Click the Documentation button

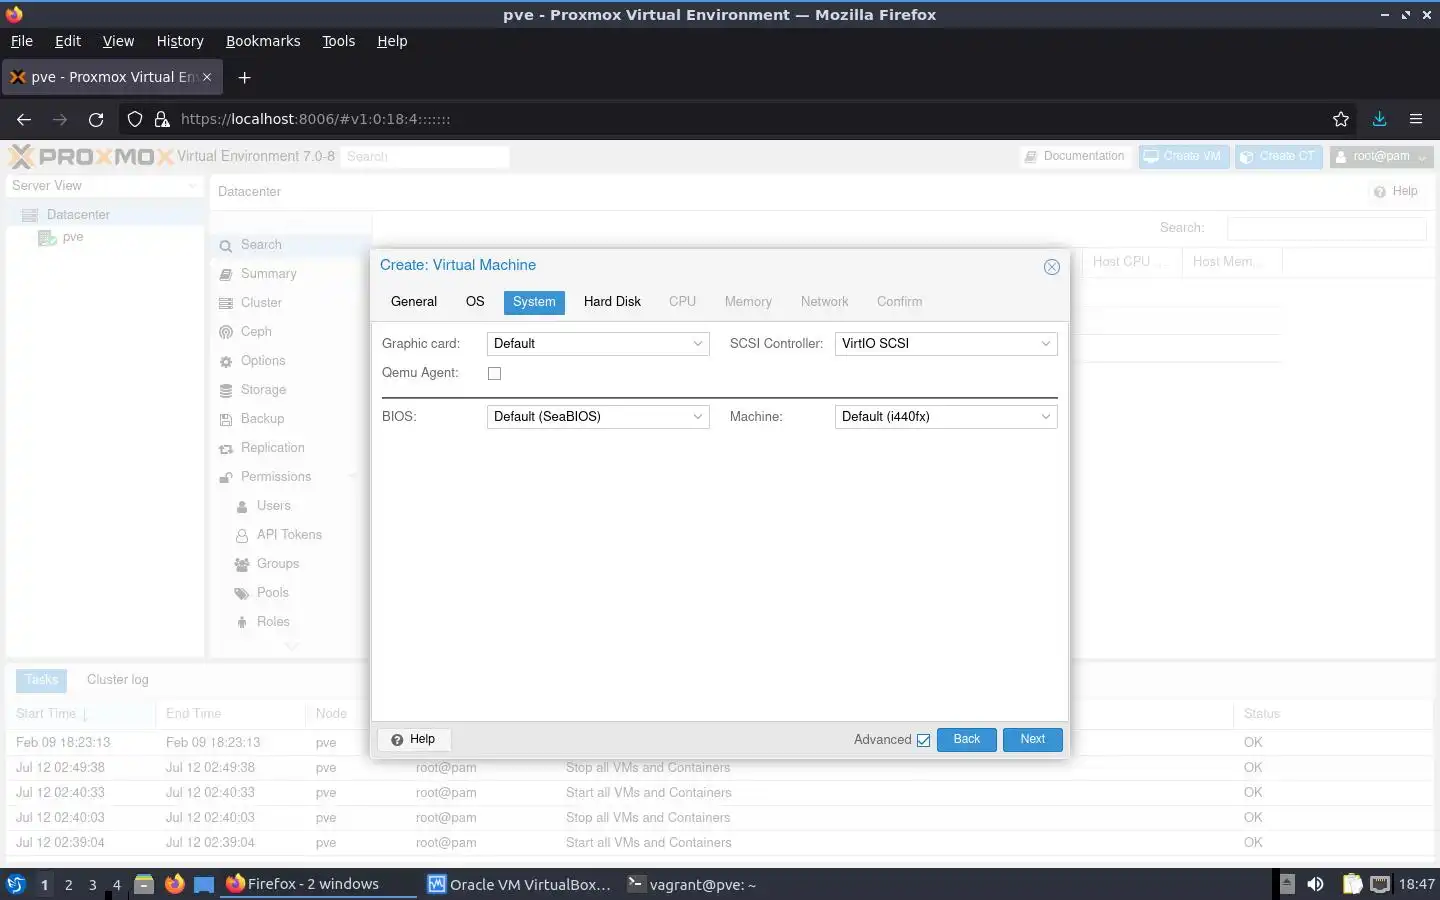[1075, 157]
